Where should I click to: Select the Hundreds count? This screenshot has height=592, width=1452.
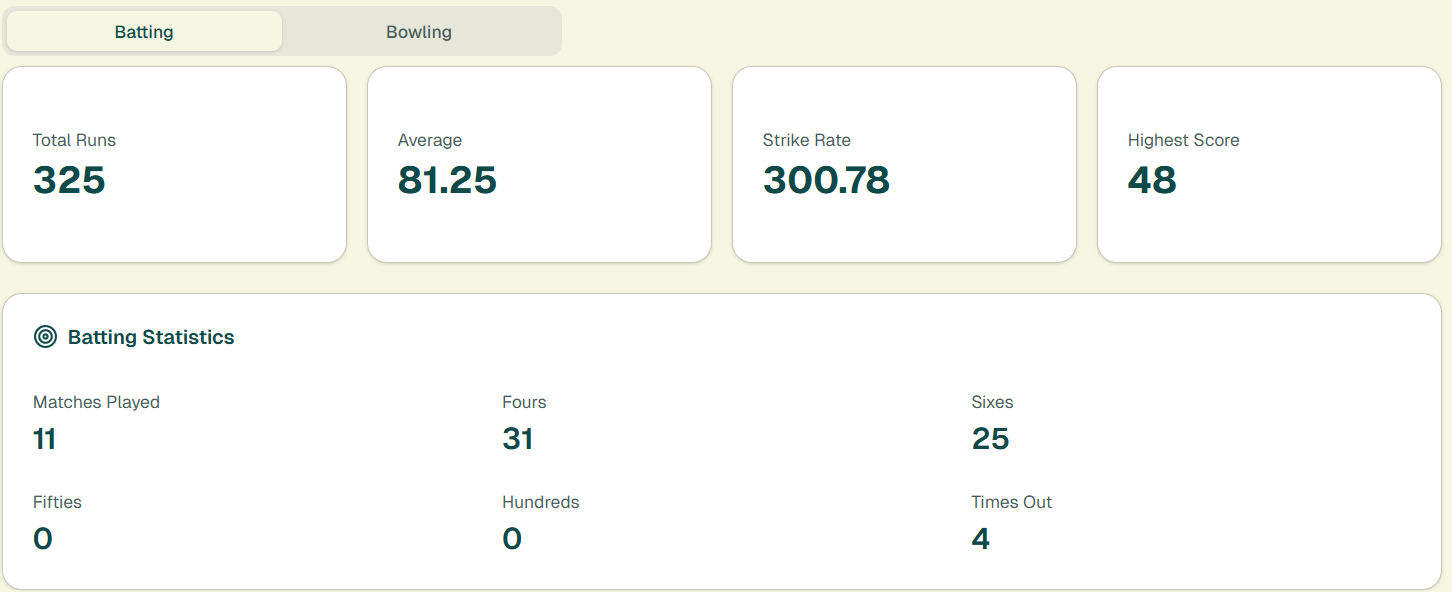tap(512, 538)
